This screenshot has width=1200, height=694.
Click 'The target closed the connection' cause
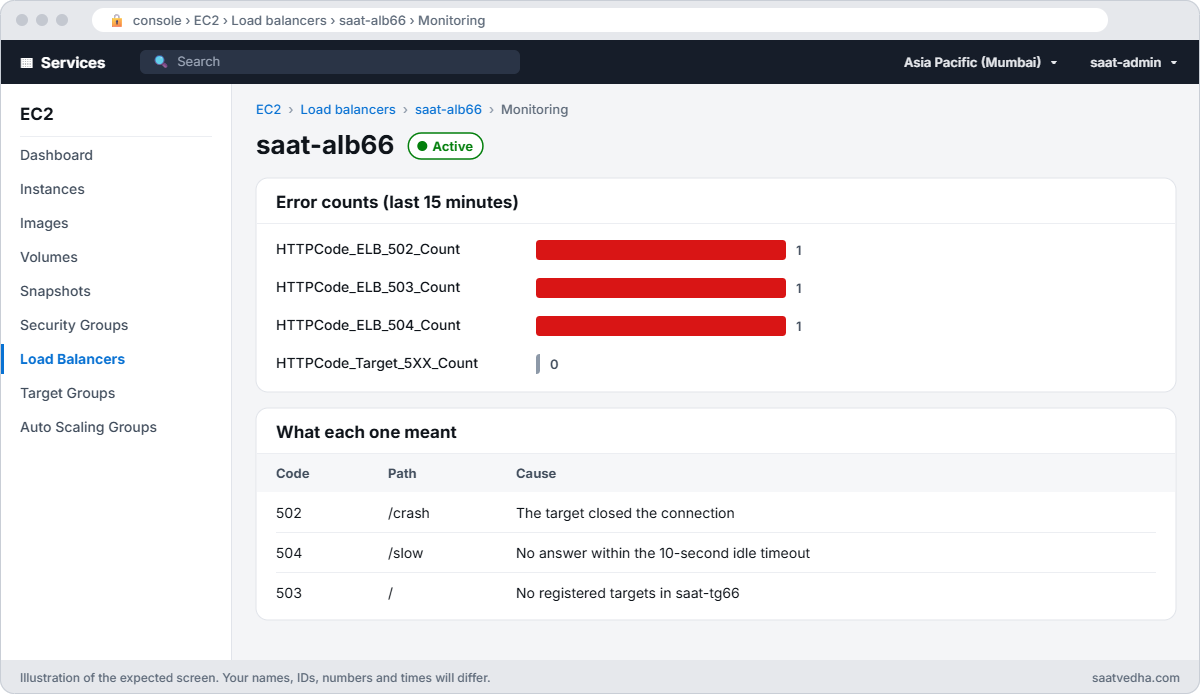point(625,513)
